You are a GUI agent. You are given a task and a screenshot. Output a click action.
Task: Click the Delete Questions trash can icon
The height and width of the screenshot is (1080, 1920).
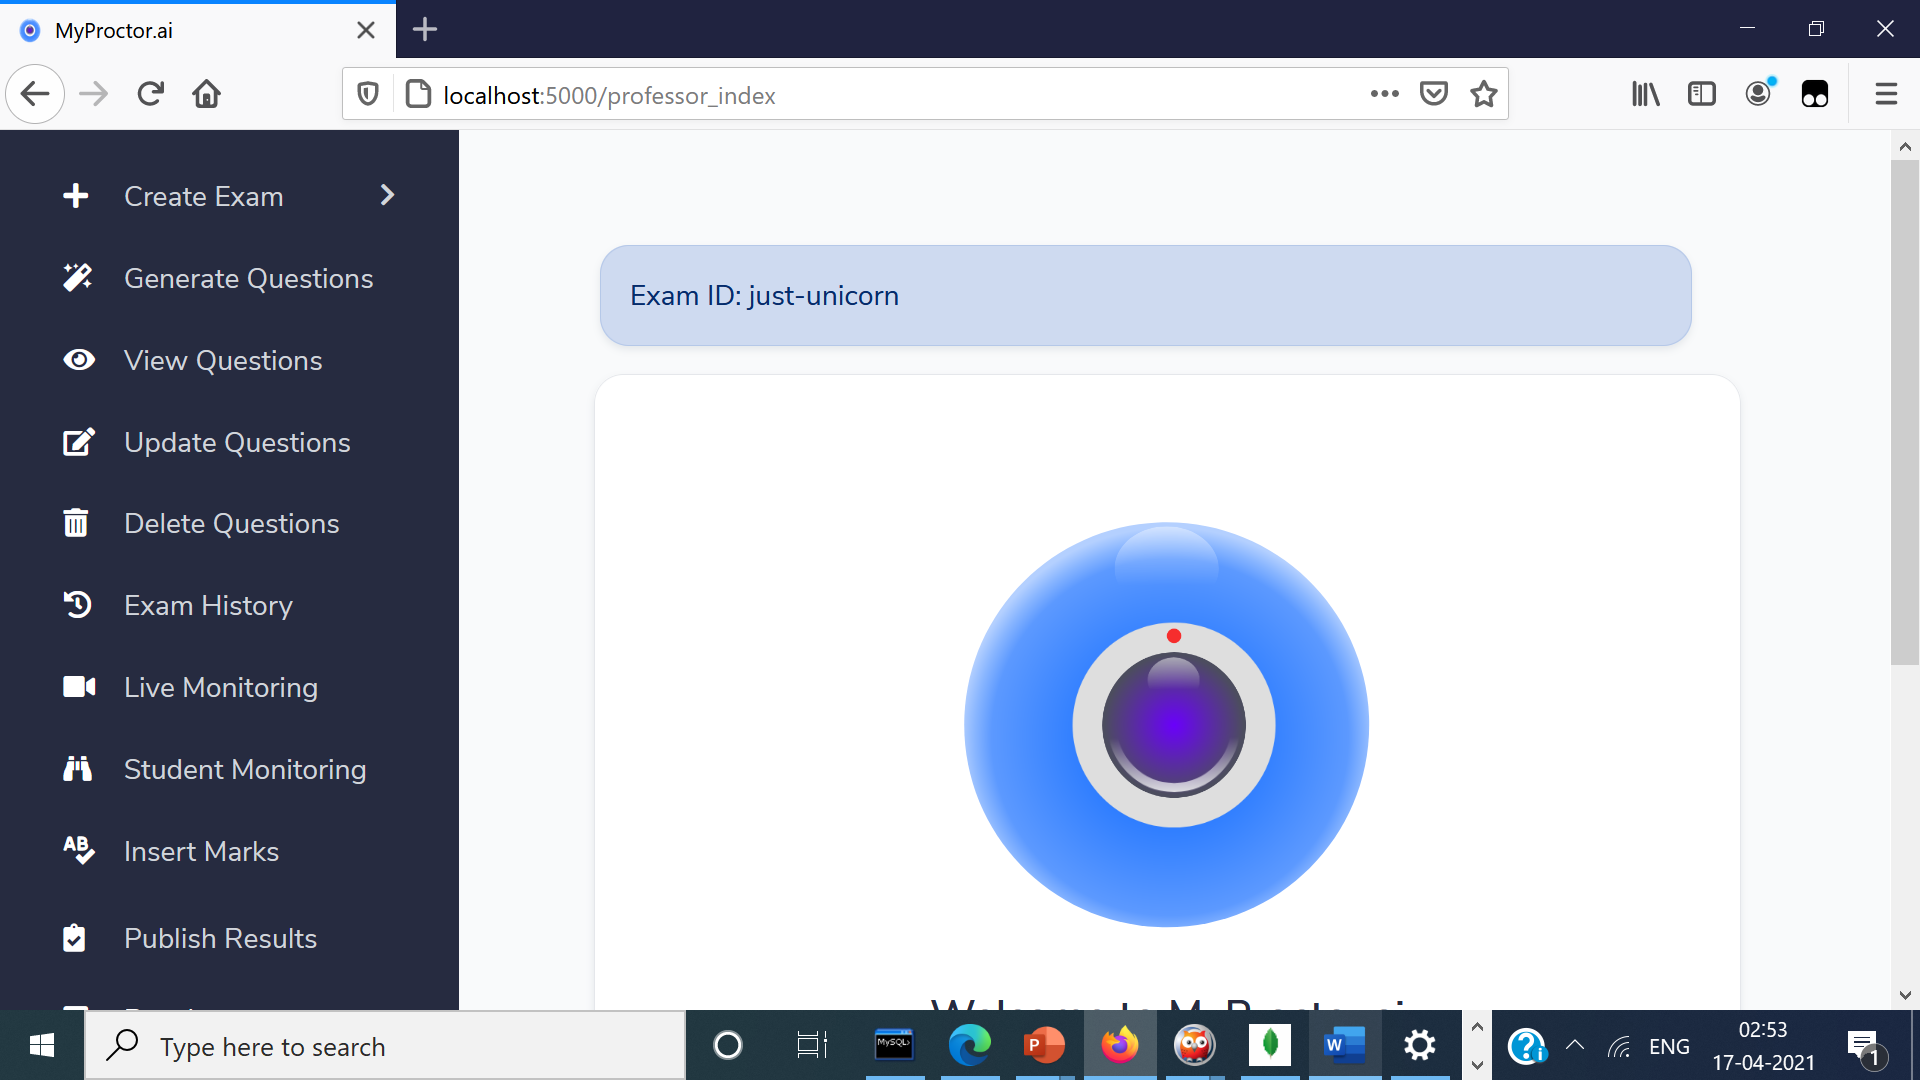[x=76, y=523]
